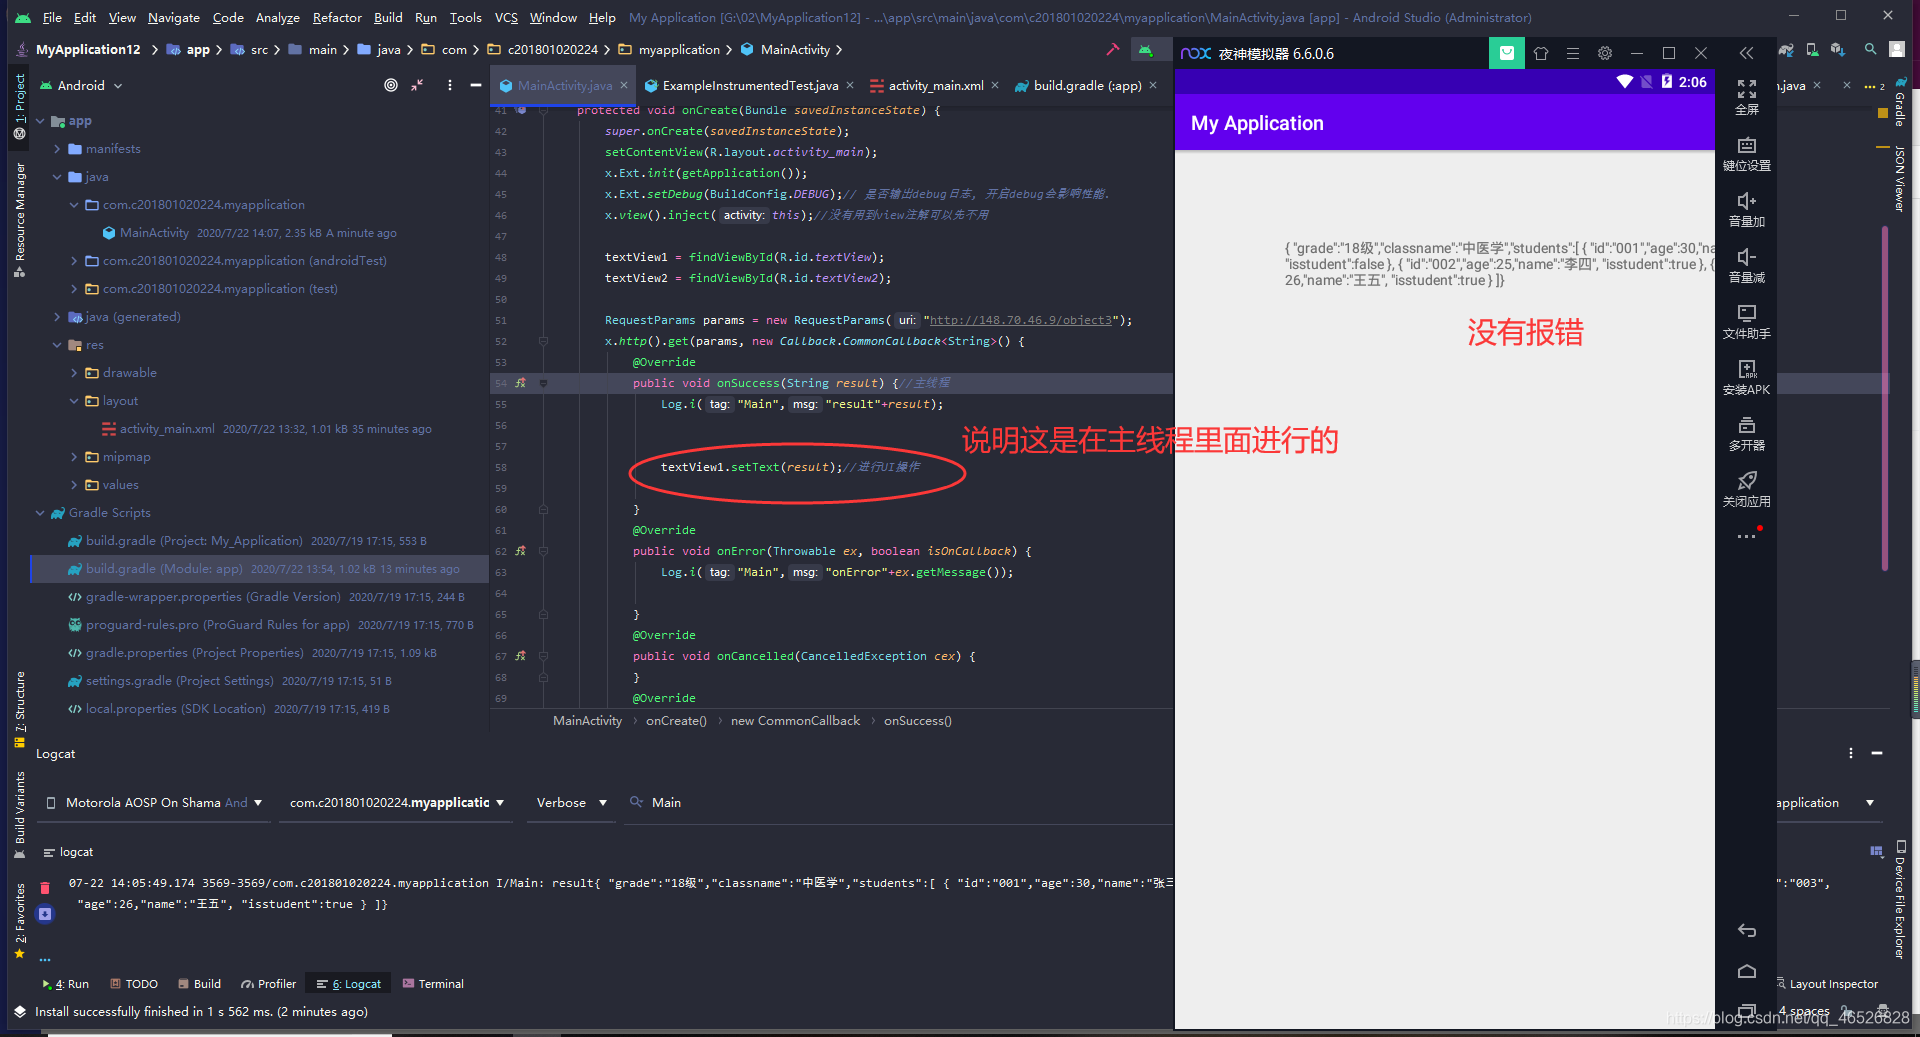Open Android project view dropdown
Image resolution: width=1920 pixels, height=1037 pixels.
(x=80, y=85)
